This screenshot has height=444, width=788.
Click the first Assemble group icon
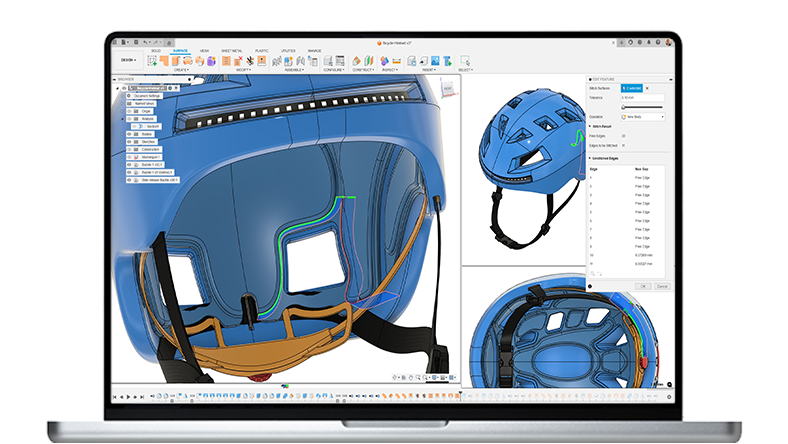click(276, 61)
